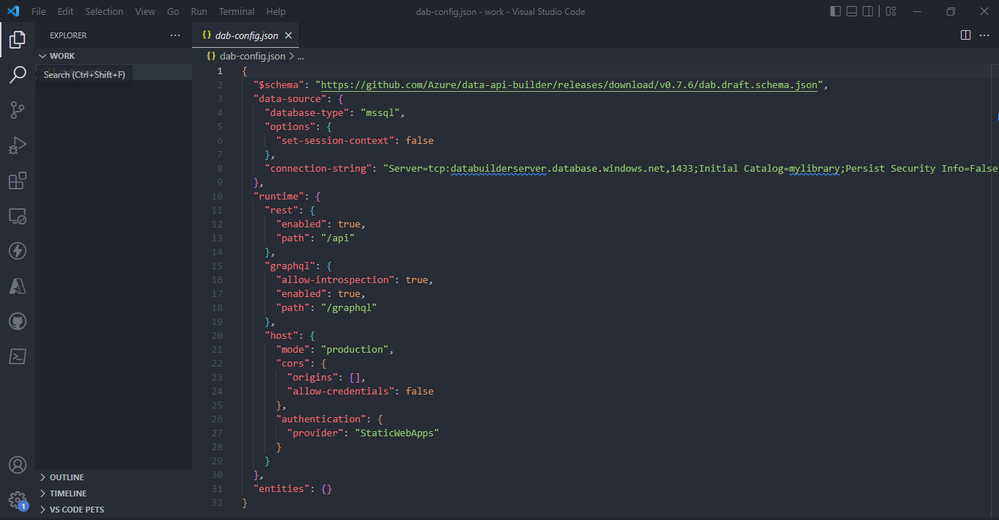Click the "allow-credentials" key
Image resolution: width=999 pixels, height=520 pixels.
click(x=340, y=391)
